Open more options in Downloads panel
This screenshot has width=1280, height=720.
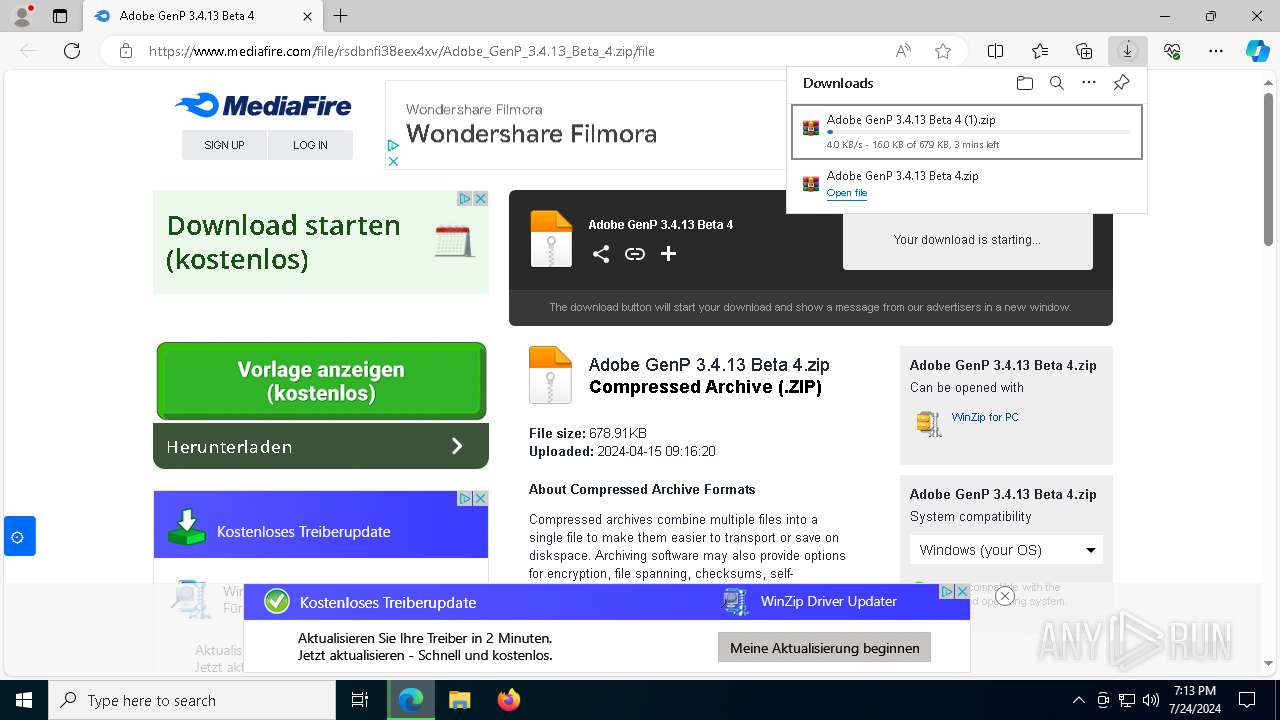click(1089, 83)
